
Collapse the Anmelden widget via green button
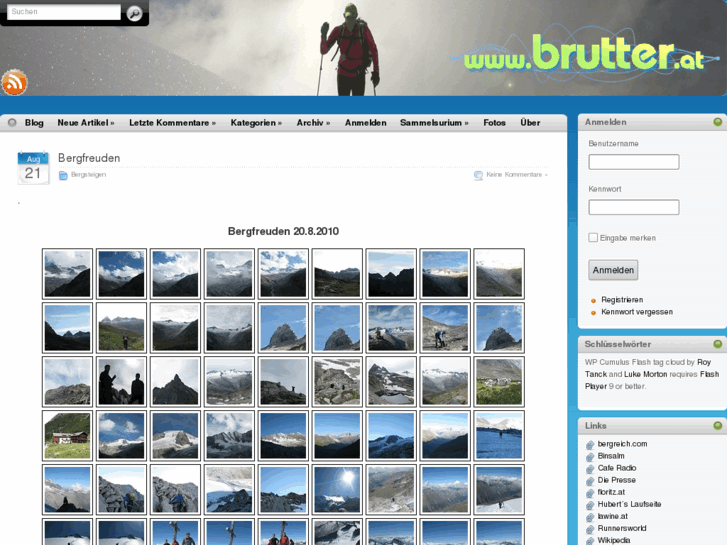point(717,122)
